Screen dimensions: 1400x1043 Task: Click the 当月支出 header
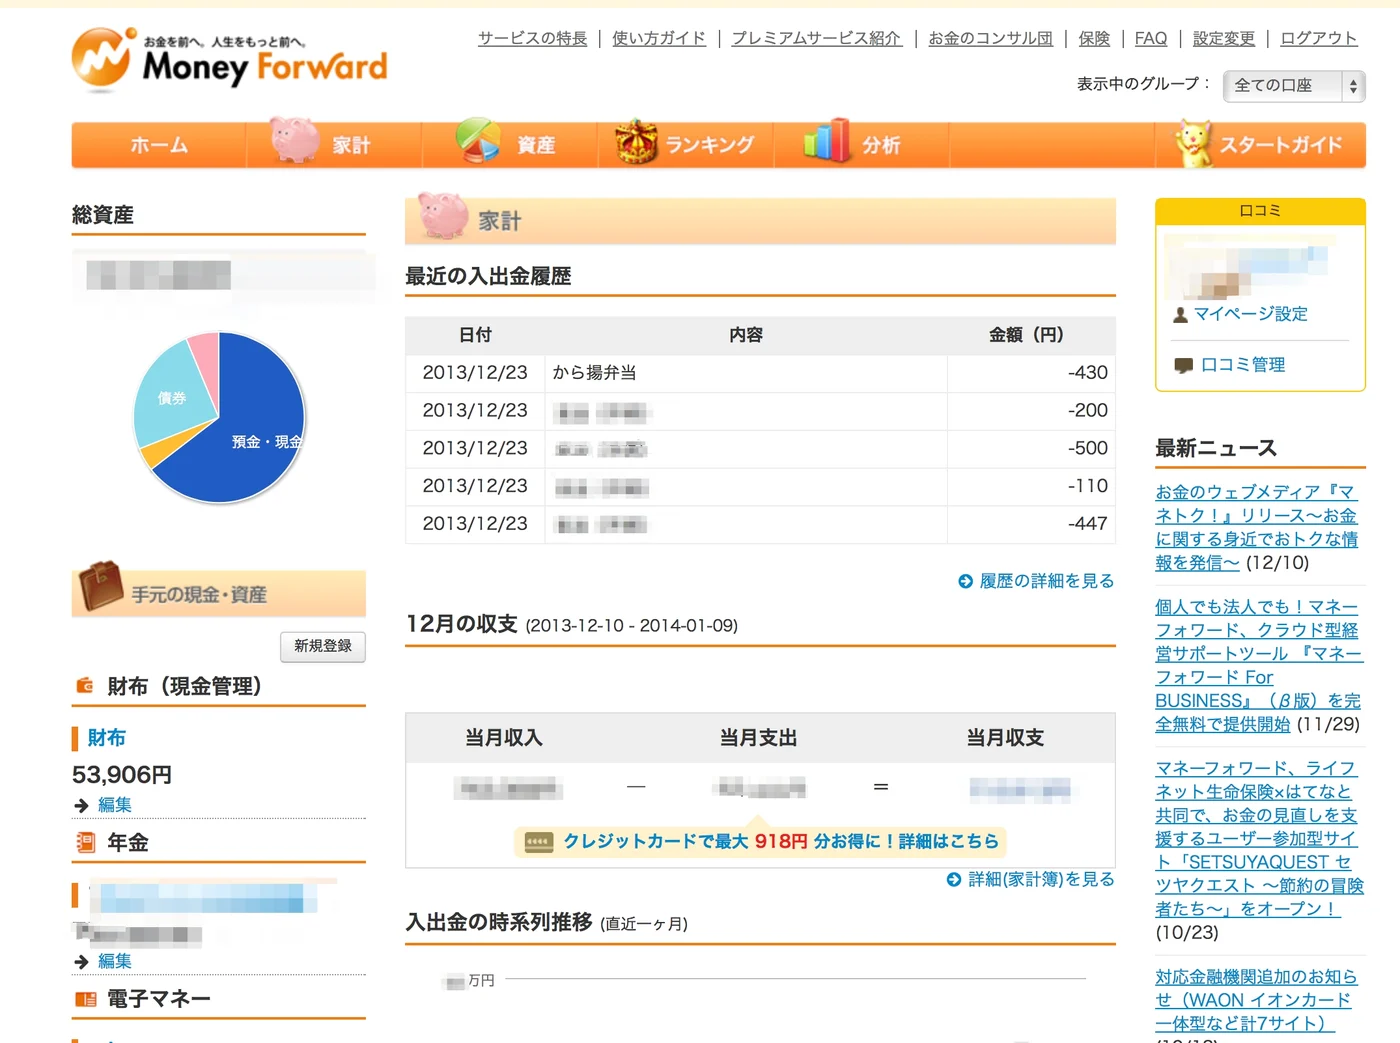click(759, 738)
